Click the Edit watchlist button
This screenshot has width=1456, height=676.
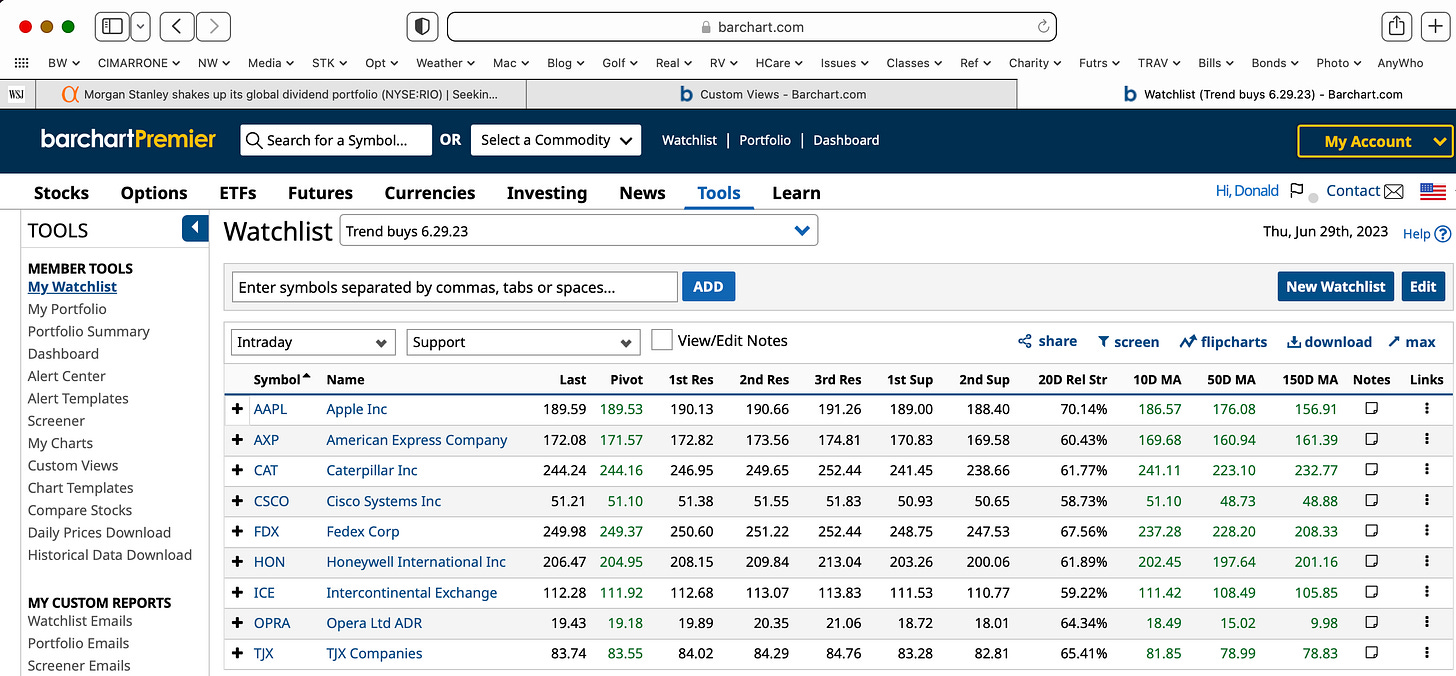[x=1423, y=286]
